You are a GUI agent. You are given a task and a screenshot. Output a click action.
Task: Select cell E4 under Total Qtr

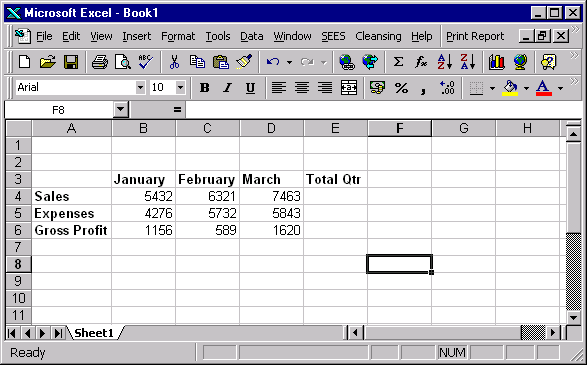coord(335,196)
